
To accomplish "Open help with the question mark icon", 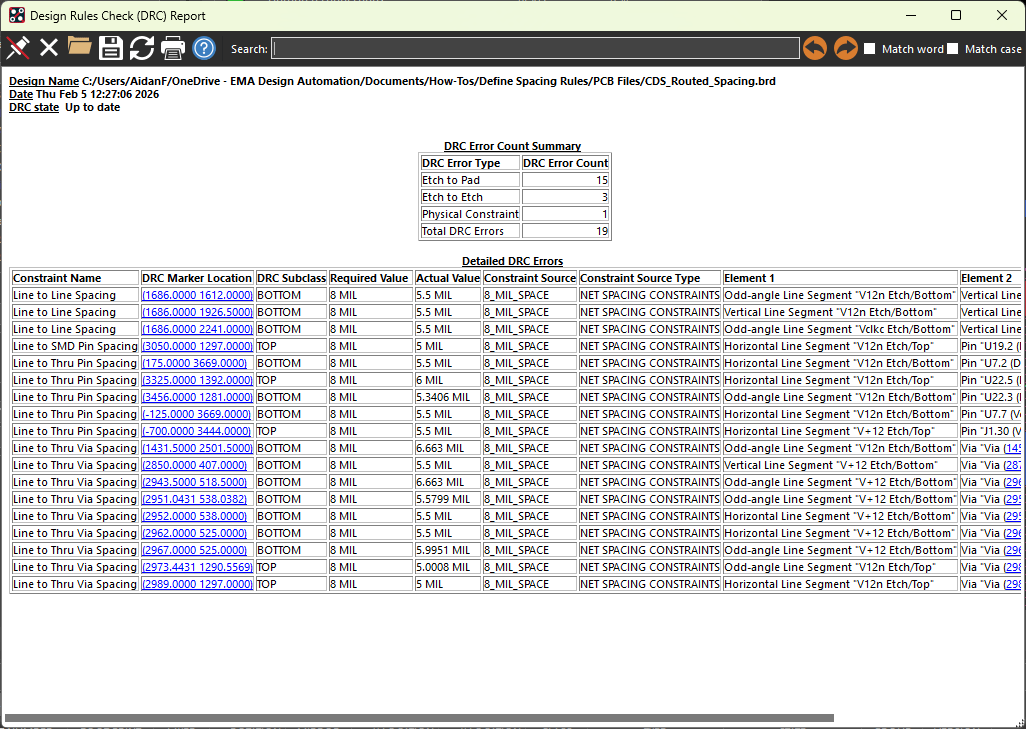I will tap(204, 48).
